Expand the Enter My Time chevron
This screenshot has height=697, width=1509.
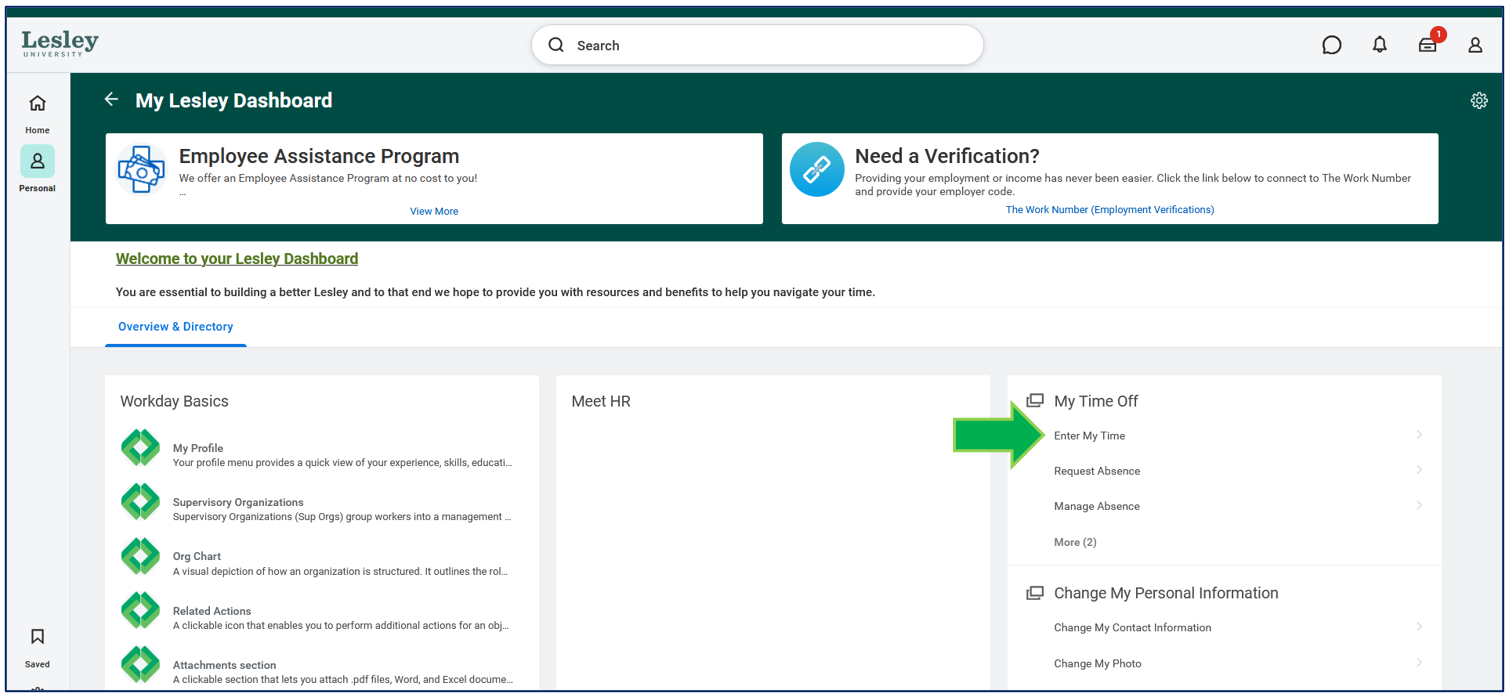pyautogui.click(x=1419, y=435)
